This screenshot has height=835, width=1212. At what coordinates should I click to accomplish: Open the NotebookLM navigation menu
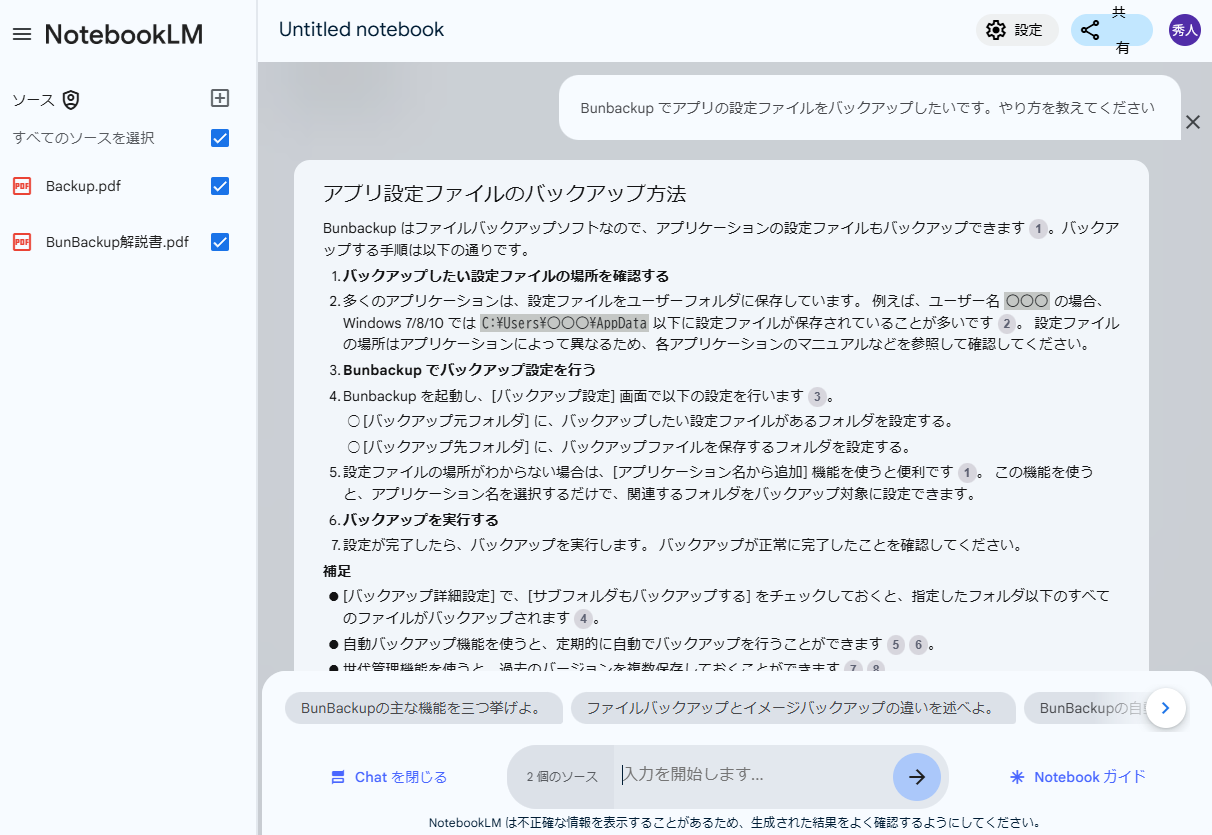tap(22, 33)
